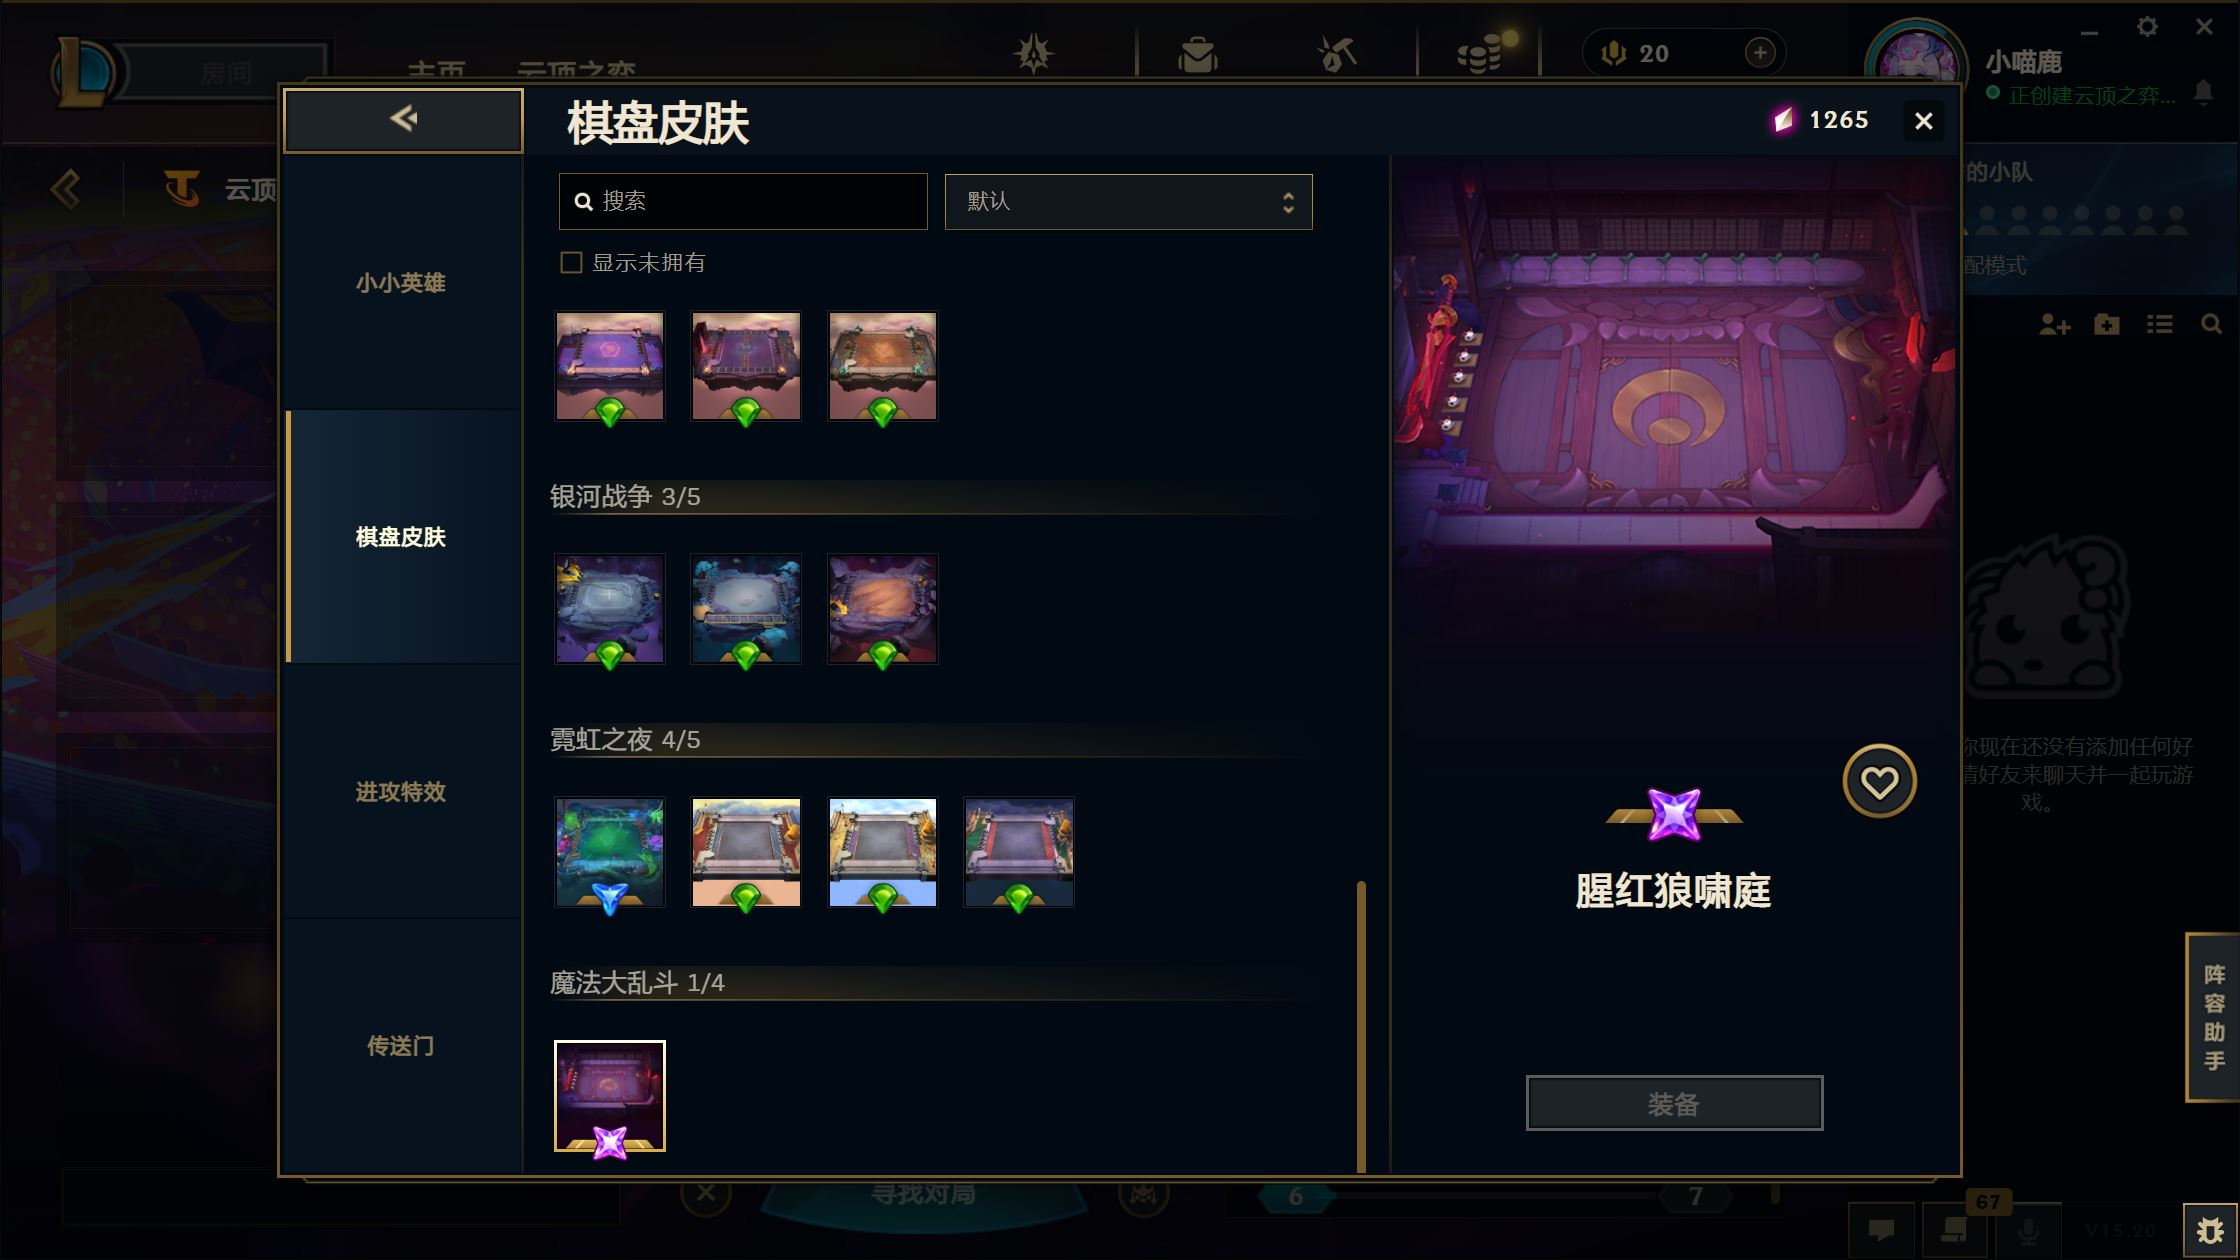This screenshot has width=2240, height=1260.
Task: Click the plus icon beside 20 currency
Action: (1760, 53)
